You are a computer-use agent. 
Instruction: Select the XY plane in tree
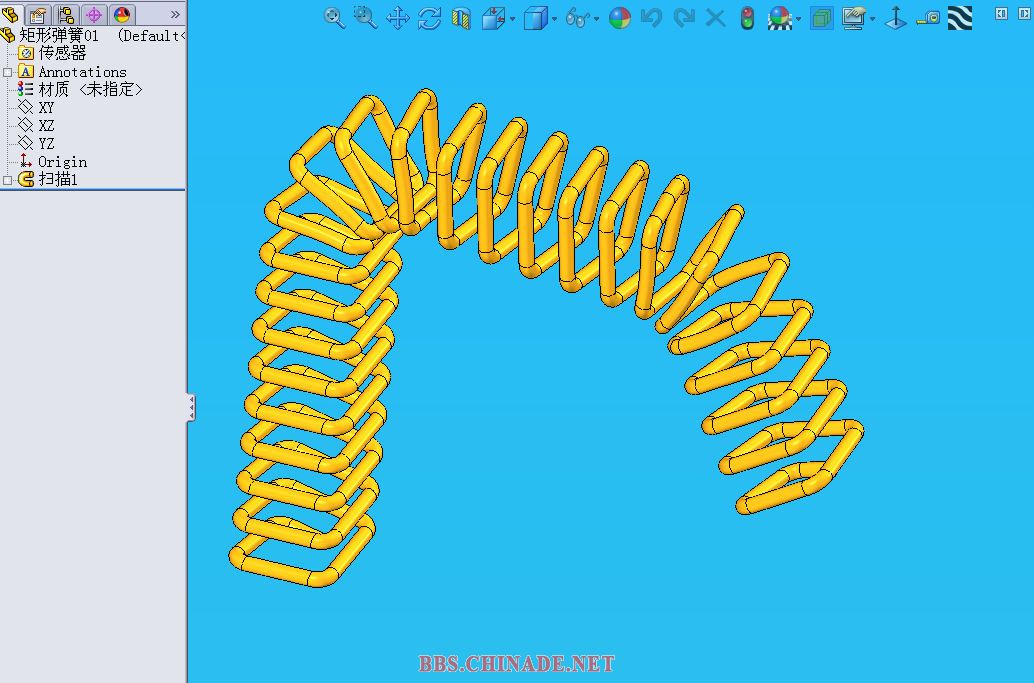46,107
